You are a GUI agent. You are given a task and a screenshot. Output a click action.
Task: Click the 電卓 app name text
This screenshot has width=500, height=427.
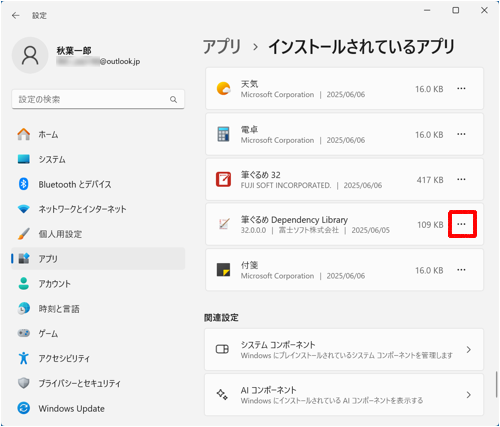pyautogui.click(x=249, y=129)
